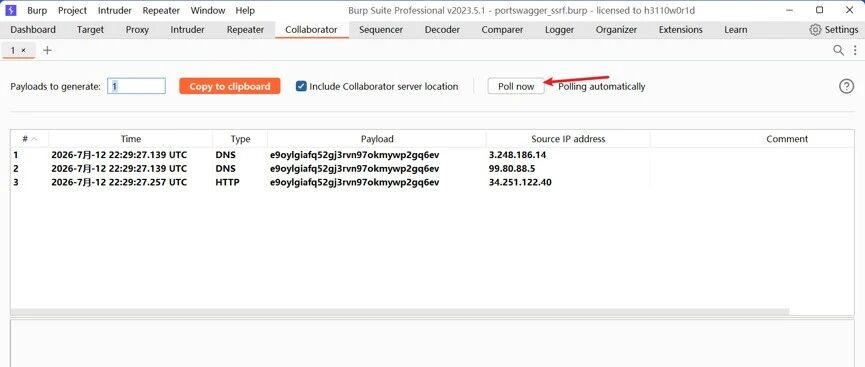Sort by Source IP address header
This screenshot has width=865, height=367.
pos(568,139)
